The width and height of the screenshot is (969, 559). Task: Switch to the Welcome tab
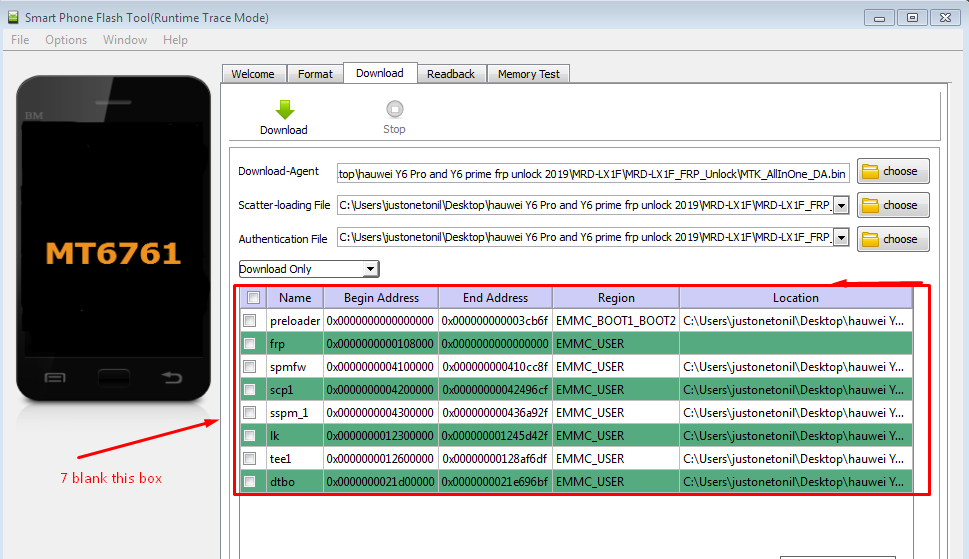pos(253,74)
